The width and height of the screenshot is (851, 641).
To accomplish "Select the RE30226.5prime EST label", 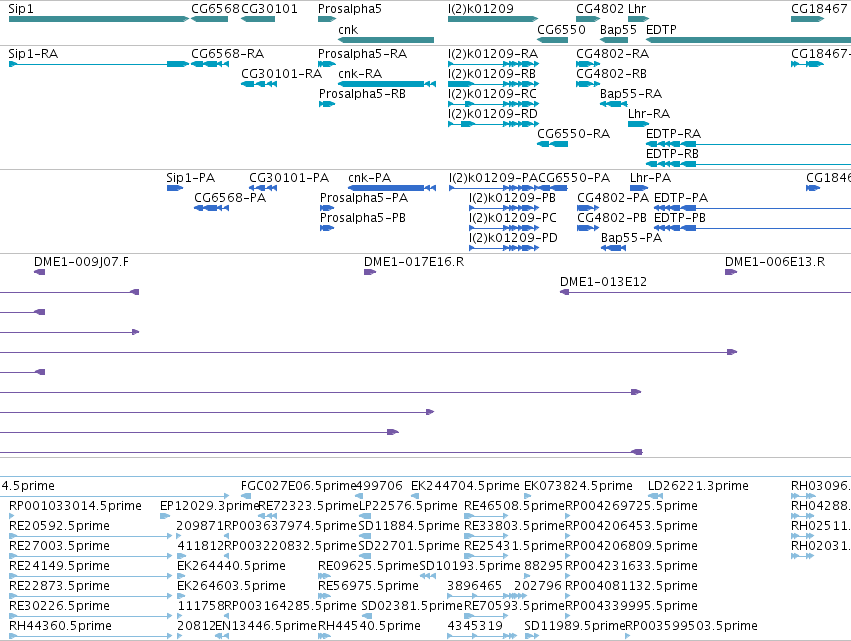I will (x=59, y=607).
